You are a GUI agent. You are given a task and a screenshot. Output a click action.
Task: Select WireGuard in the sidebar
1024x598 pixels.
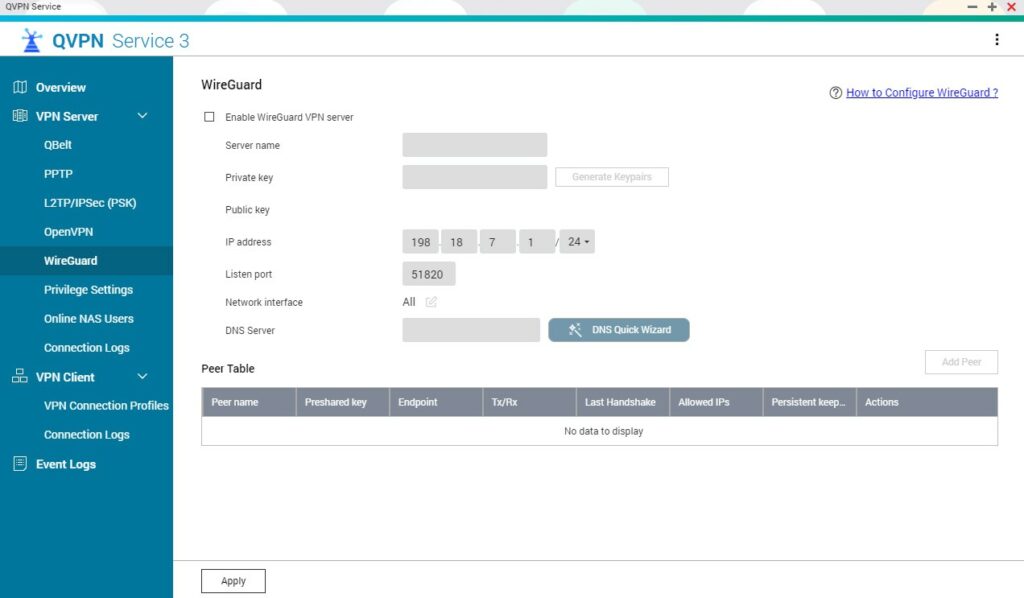pos(71,260)
